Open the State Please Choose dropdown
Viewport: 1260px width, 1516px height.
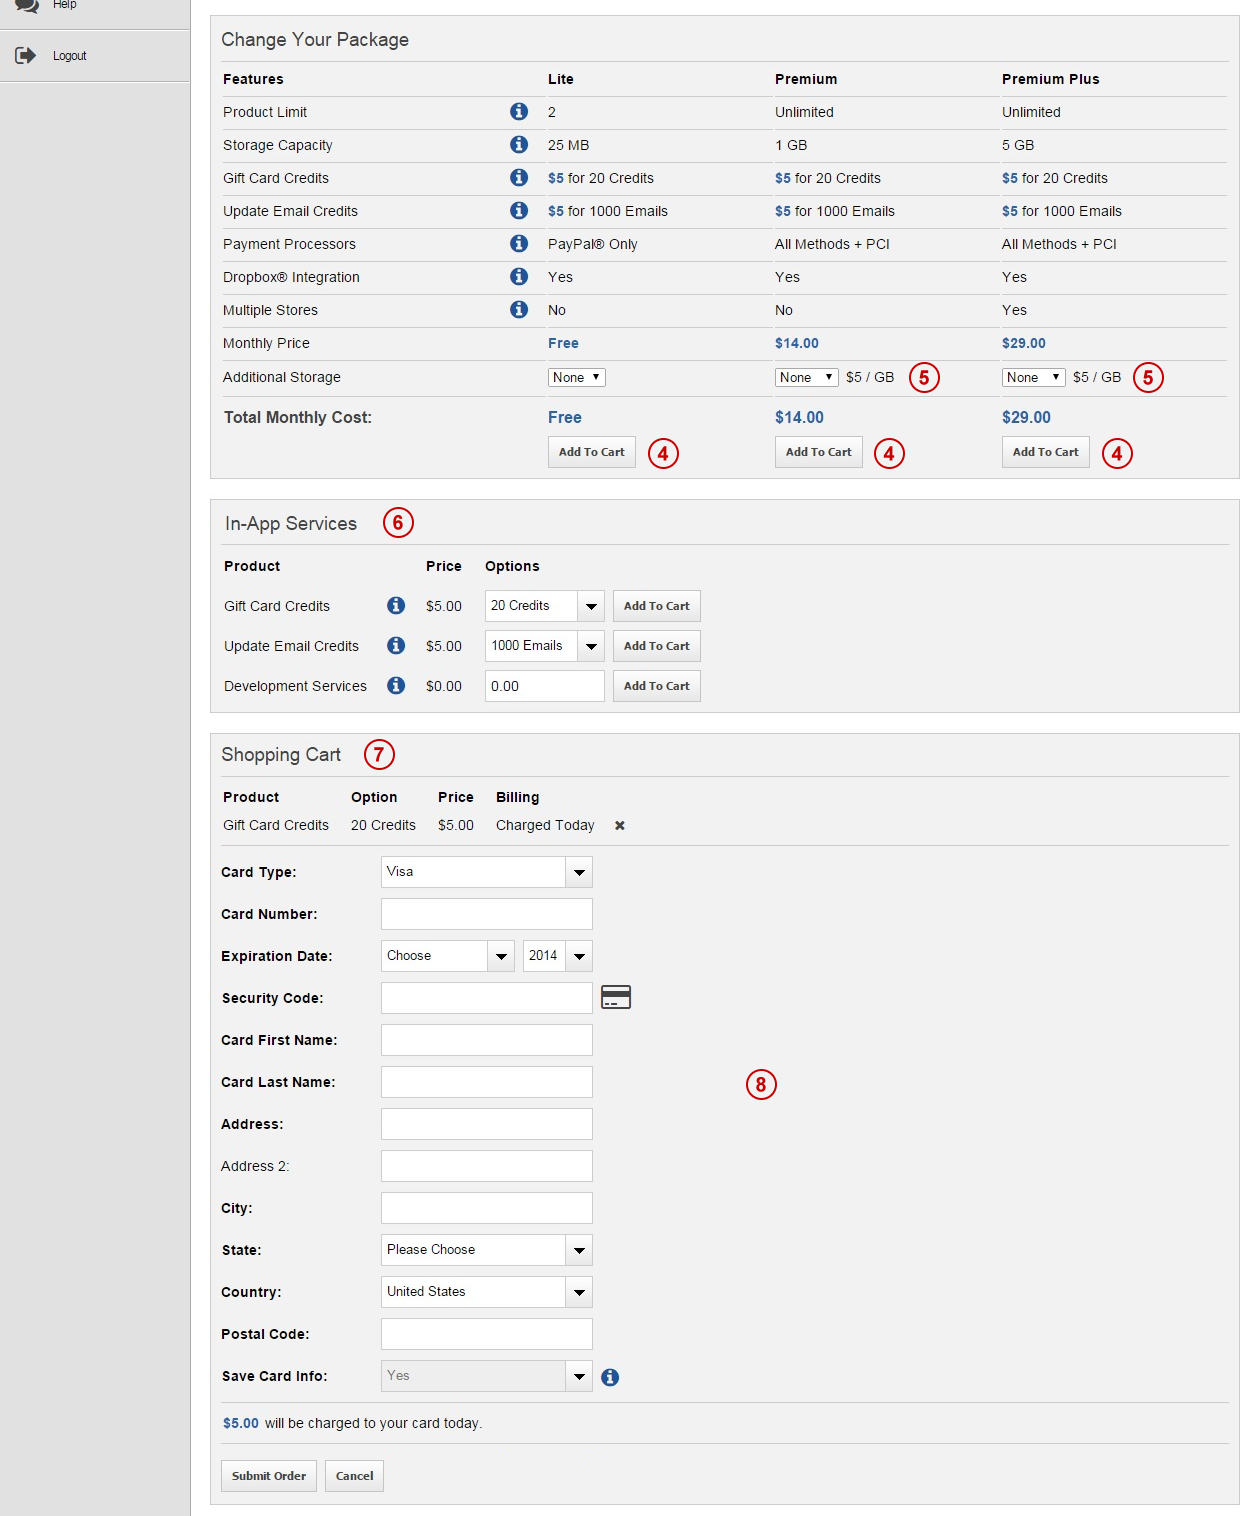487,1250
